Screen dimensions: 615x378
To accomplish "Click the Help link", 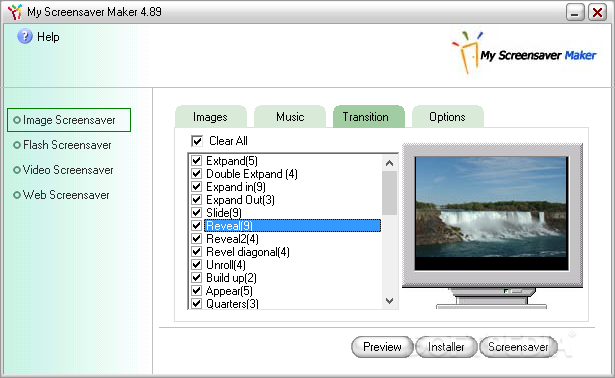I will coord(48,37).
